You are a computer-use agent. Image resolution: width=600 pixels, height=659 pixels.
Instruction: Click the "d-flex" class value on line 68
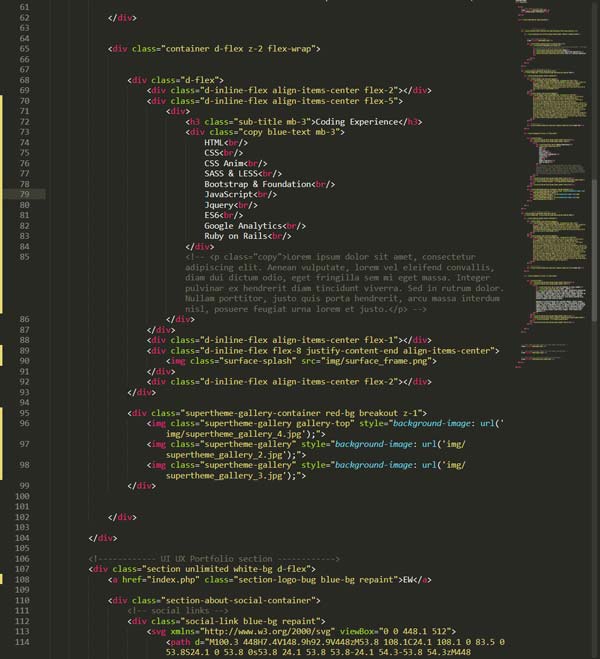(x=200, y=80)
